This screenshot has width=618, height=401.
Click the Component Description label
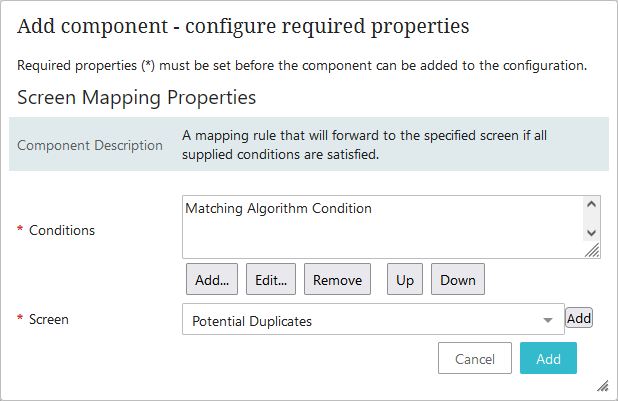point(90,145)
